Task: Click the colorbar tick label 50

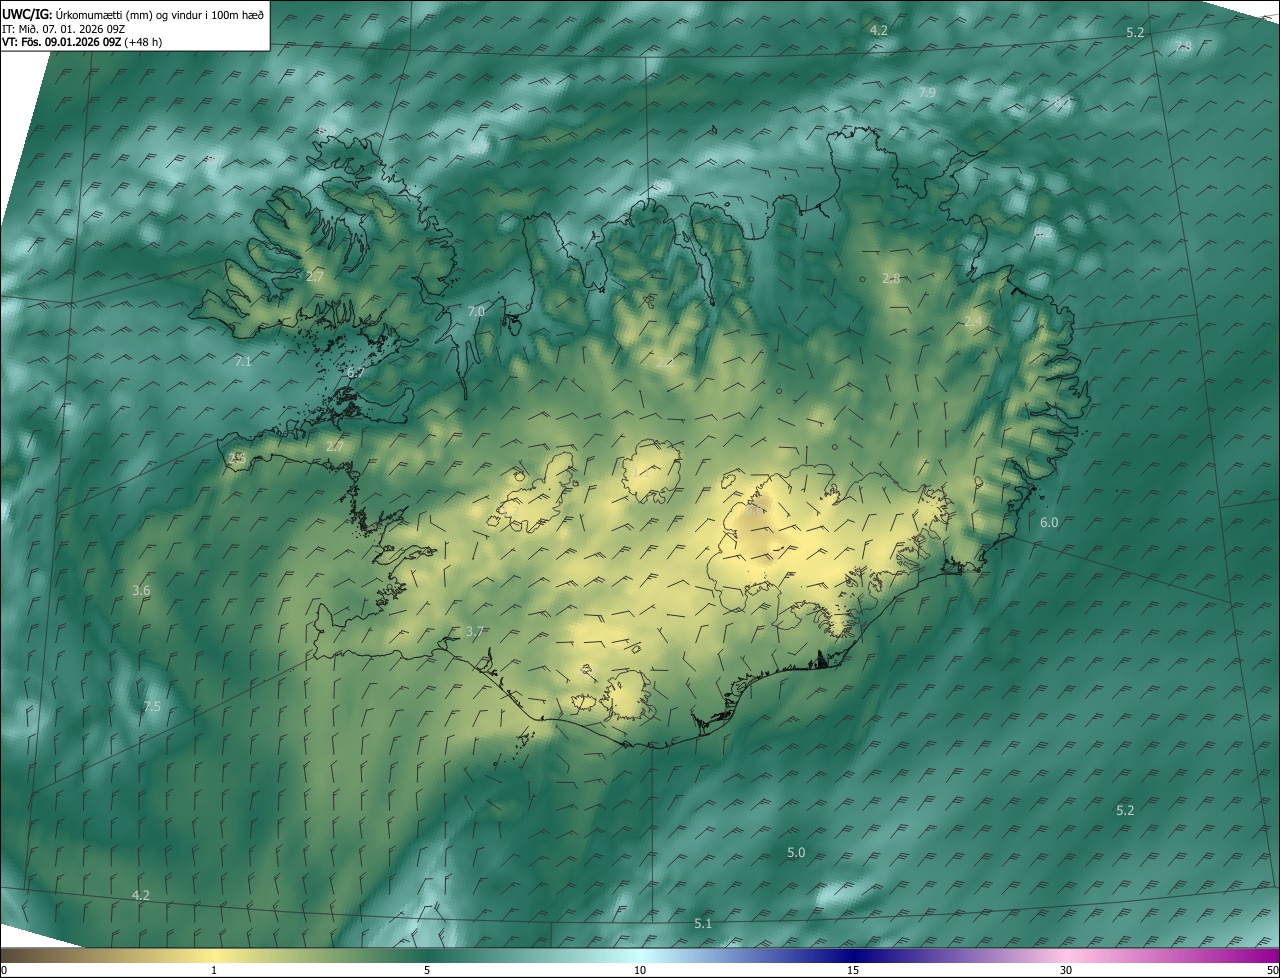Action: click(1272, 971)
